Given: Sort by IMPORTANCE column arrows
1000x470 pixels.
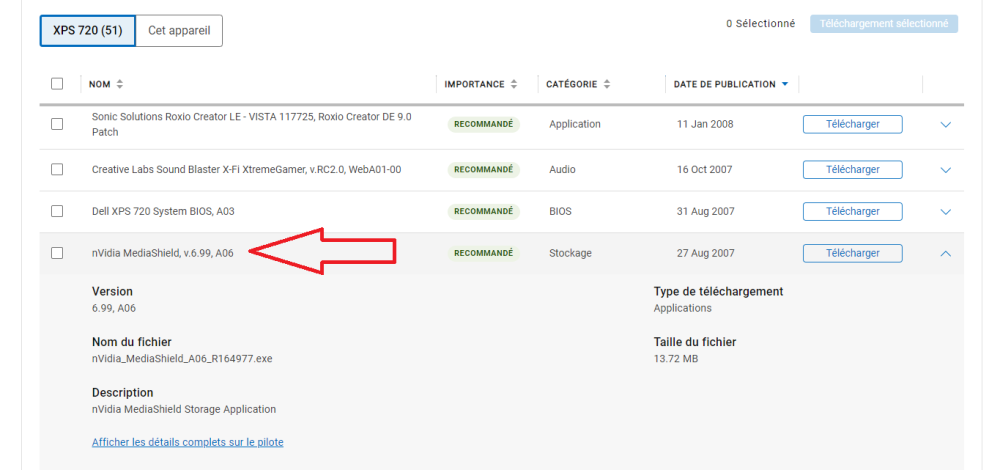Looking at the screenshot, I should [514, 84].
